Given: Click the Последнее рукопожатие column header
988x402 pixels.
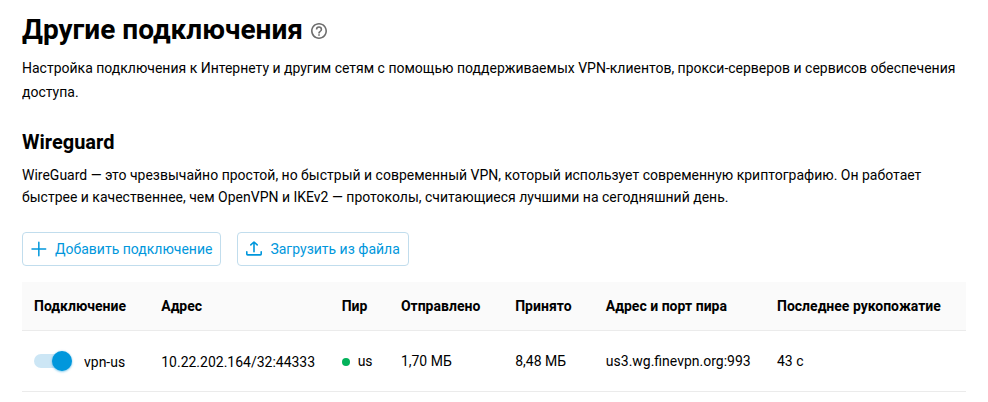Looking at the screenshot, I should click(x=859, y=306).
